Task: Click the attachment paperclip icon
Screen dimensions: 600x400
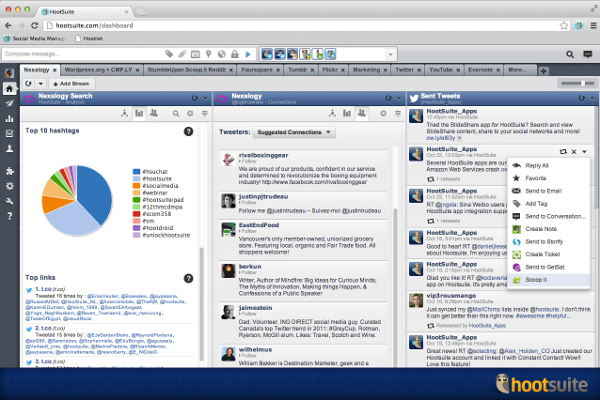Action: pos(182,54)
